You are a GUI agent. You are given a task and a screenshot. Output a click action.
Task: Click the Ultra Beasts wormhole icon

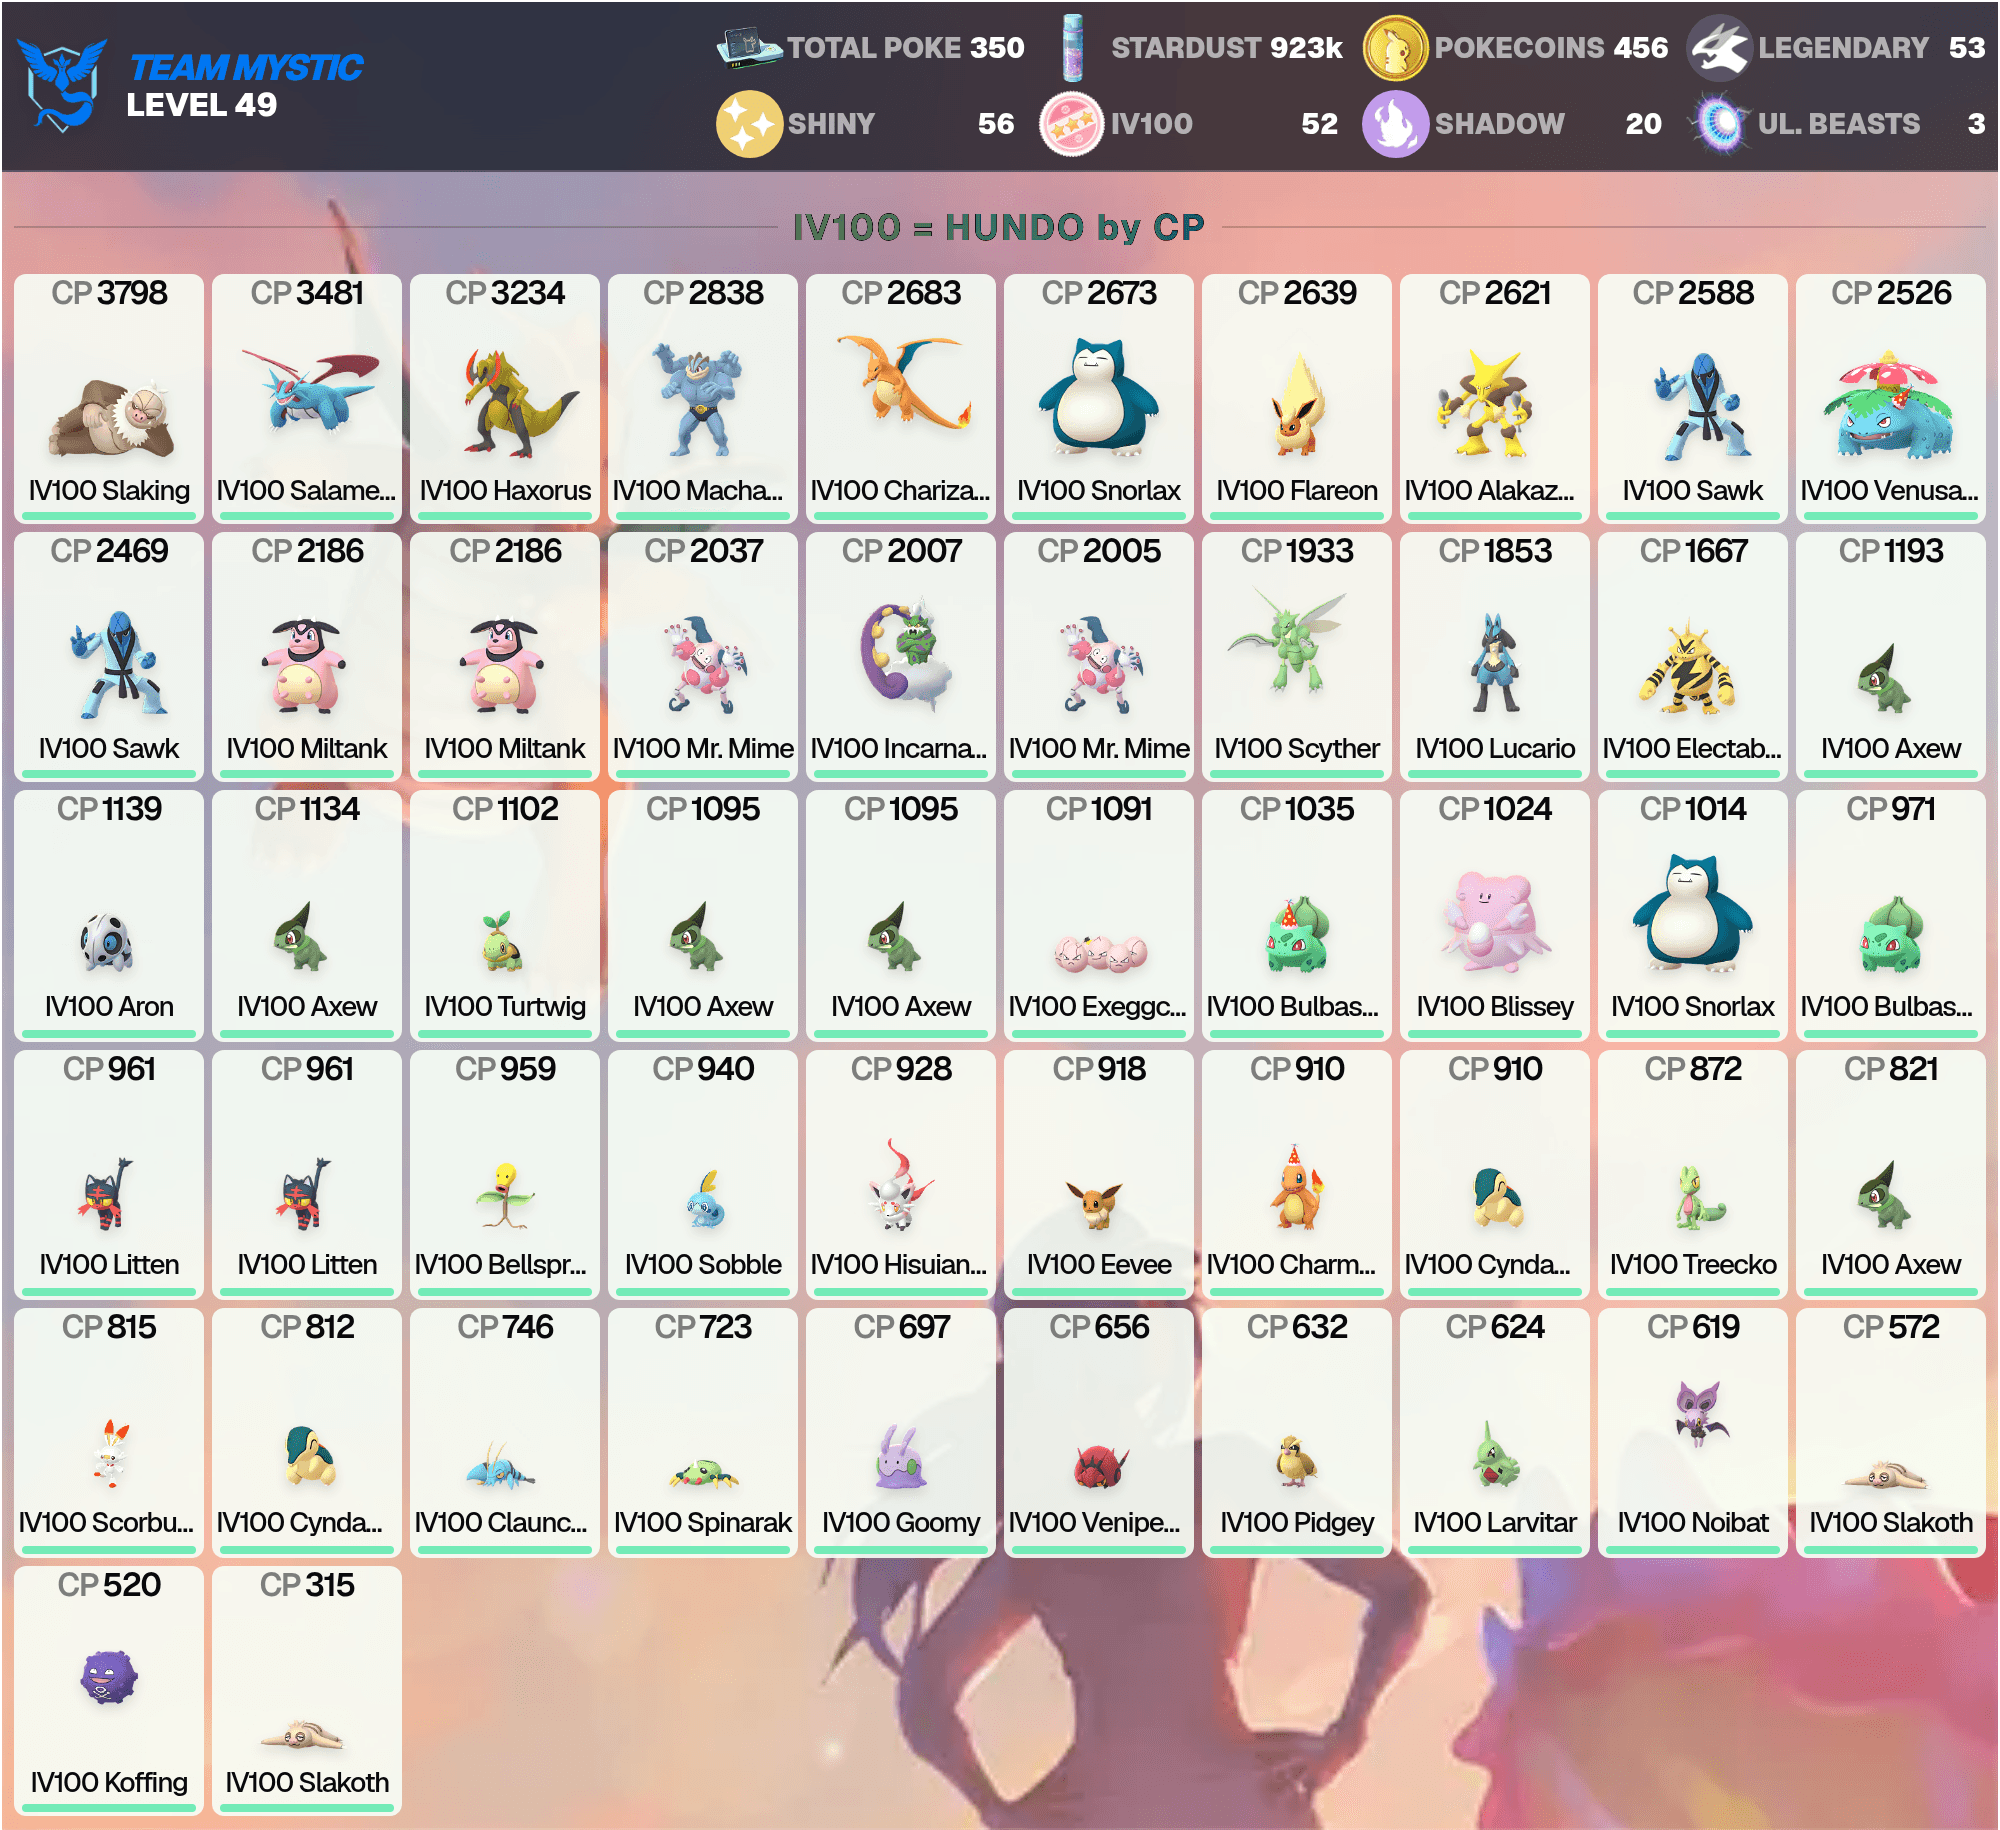(x=1719, y=124)
